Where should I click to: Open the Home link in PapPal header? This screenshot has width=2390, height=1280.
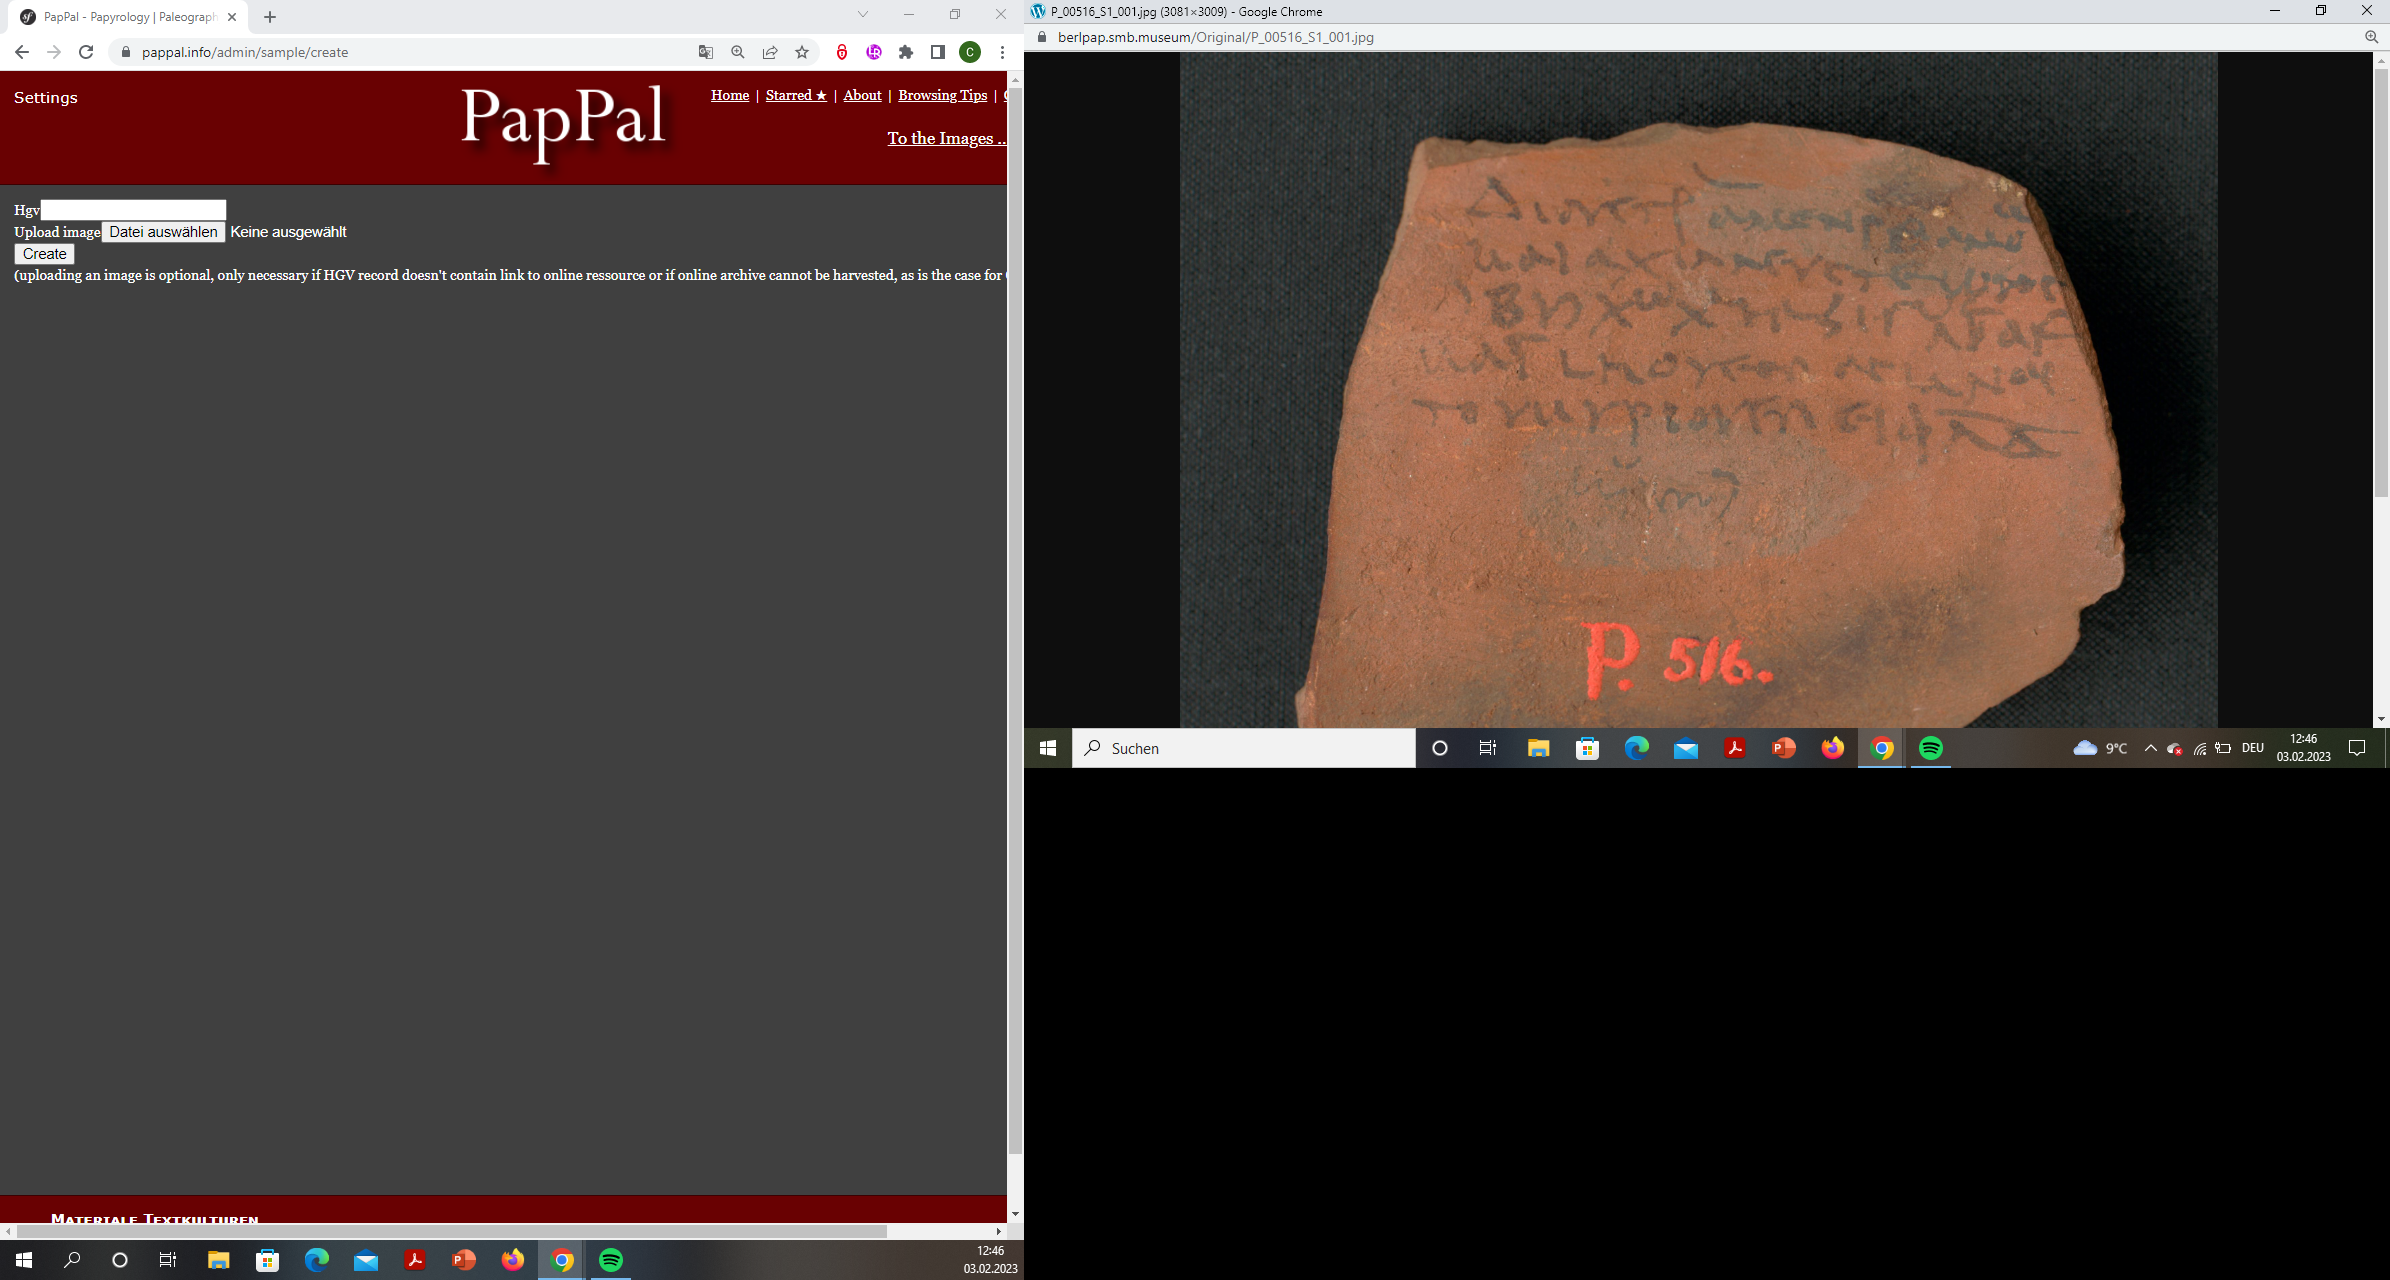pyautogui.click(x=730, y=95)
